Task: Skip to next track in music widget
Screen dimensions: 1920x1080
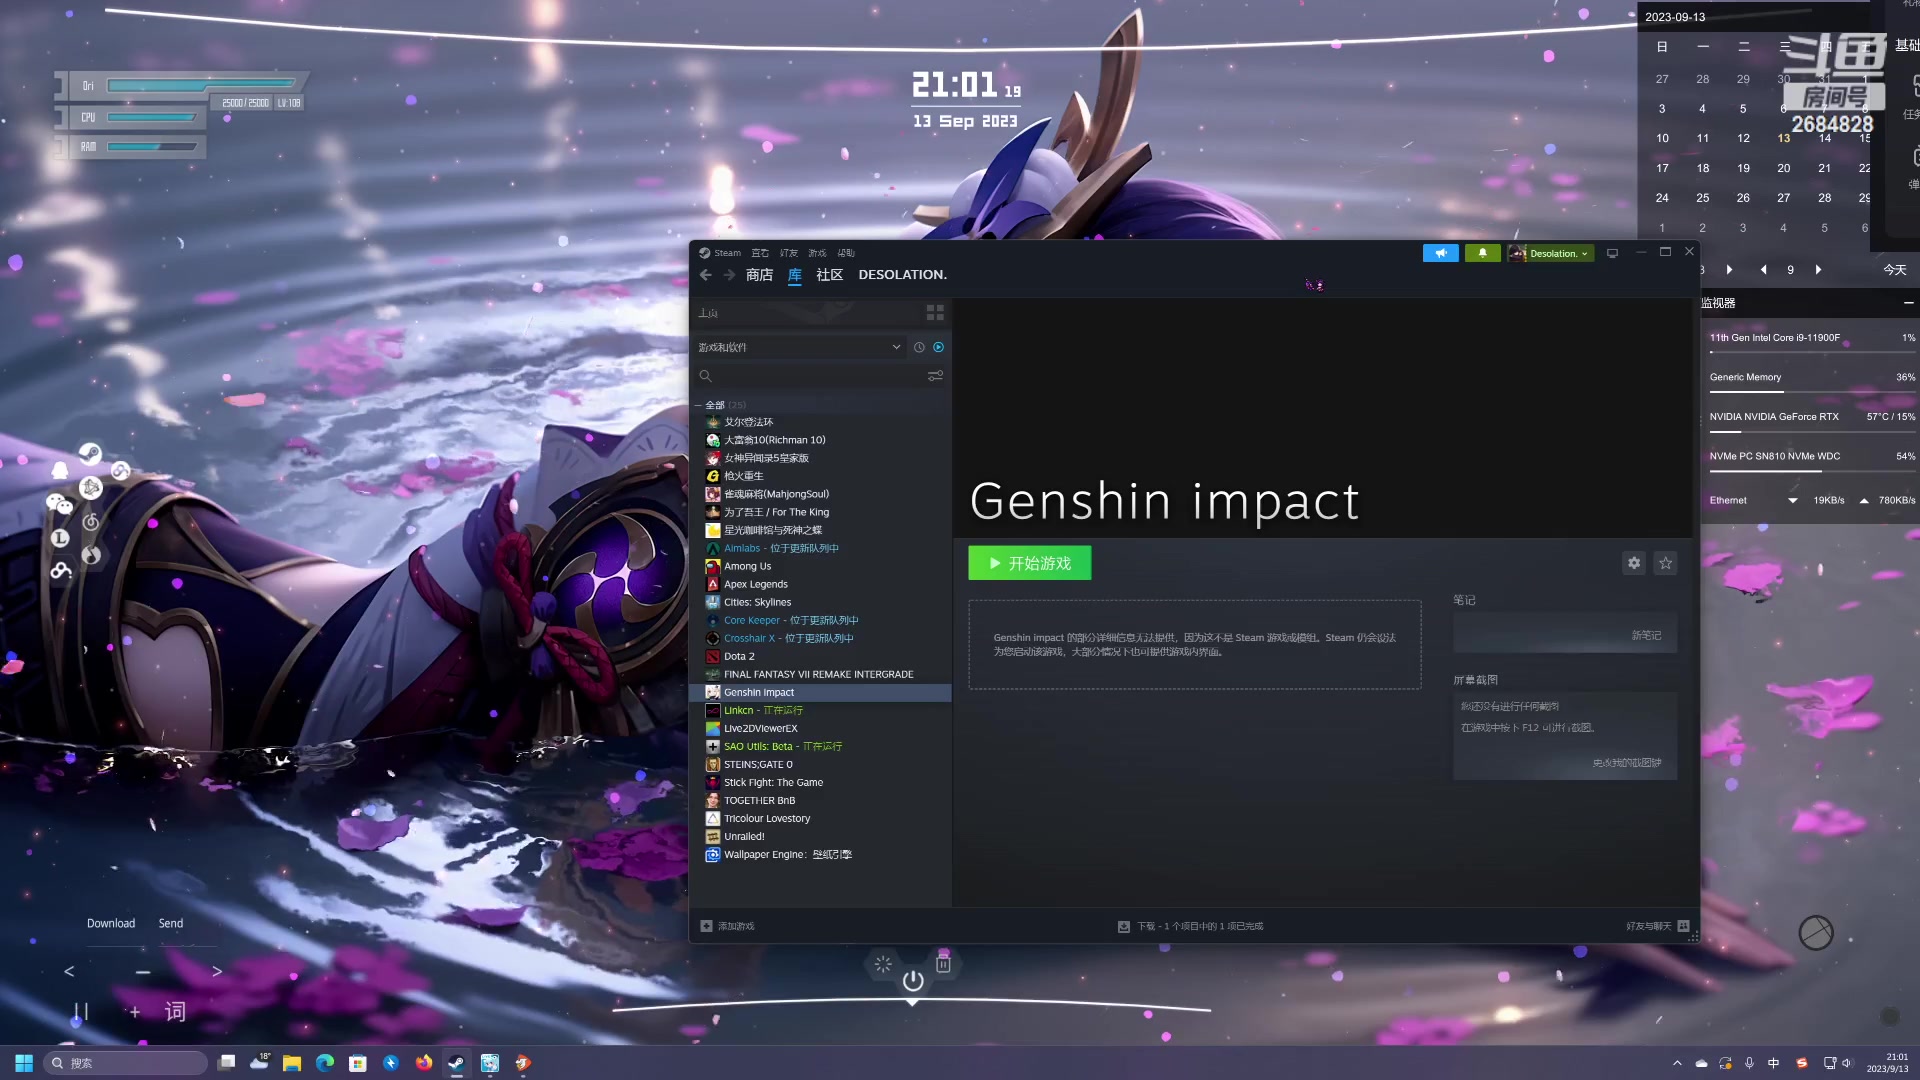Action: (217, 971)
